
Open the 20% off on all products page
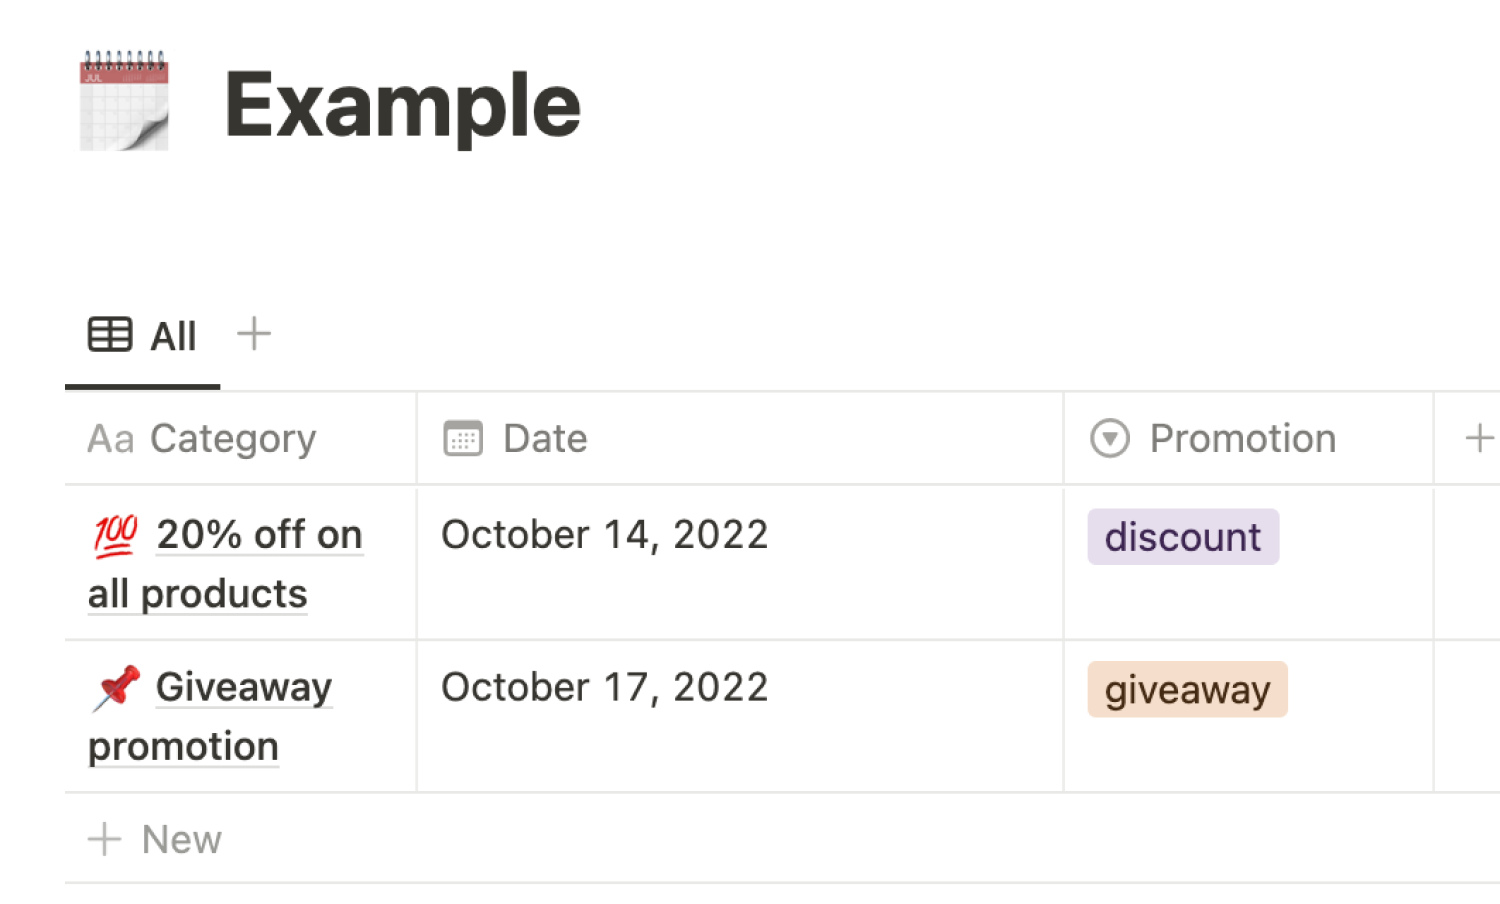[226, 564]
